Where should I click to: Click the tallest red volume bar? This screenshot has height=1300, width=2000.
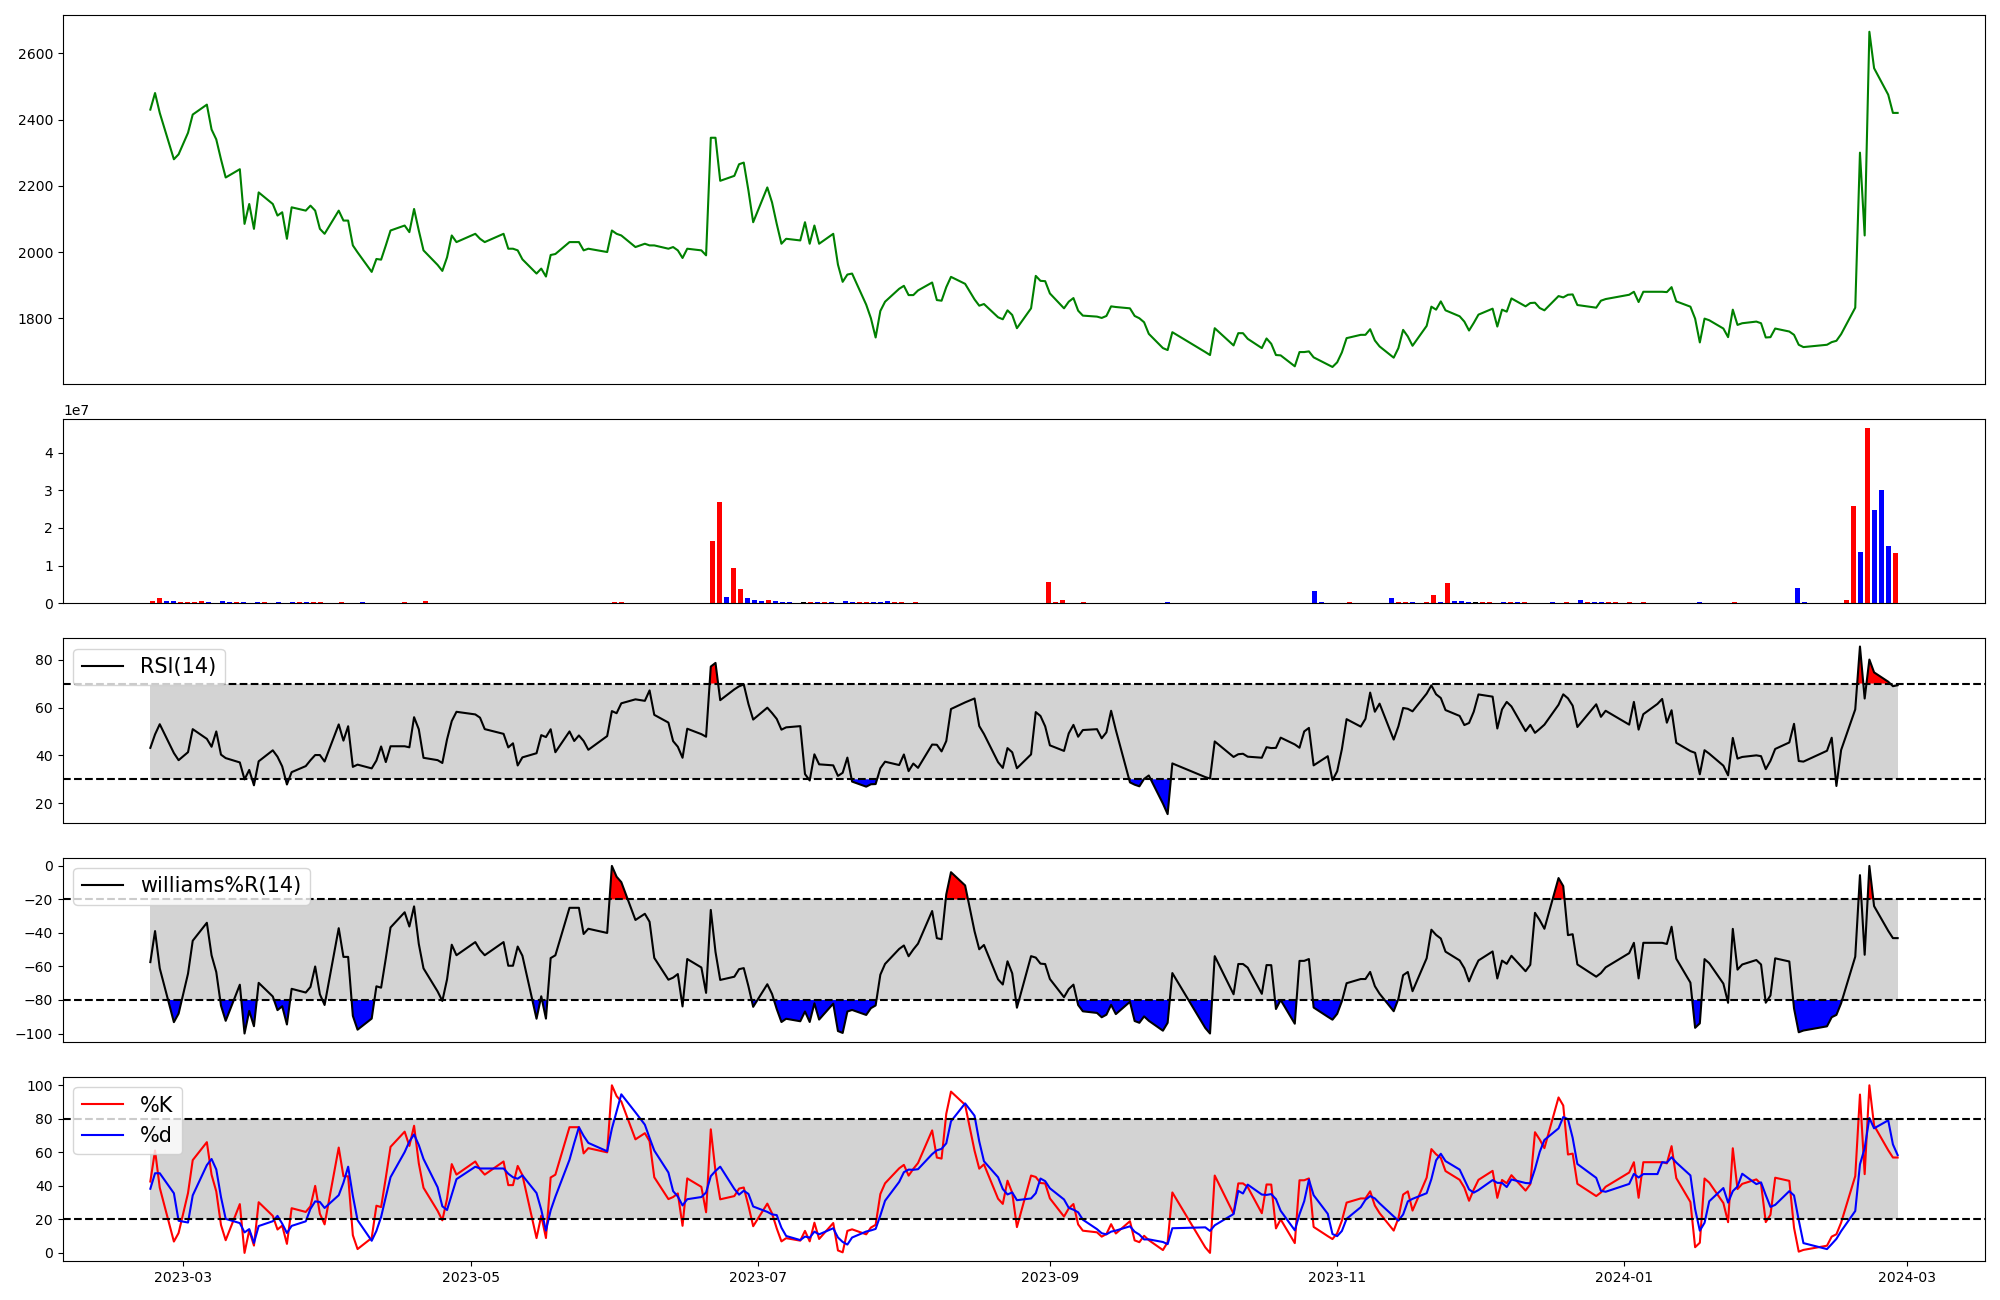pyautogui.click(x=1867, y=515)
